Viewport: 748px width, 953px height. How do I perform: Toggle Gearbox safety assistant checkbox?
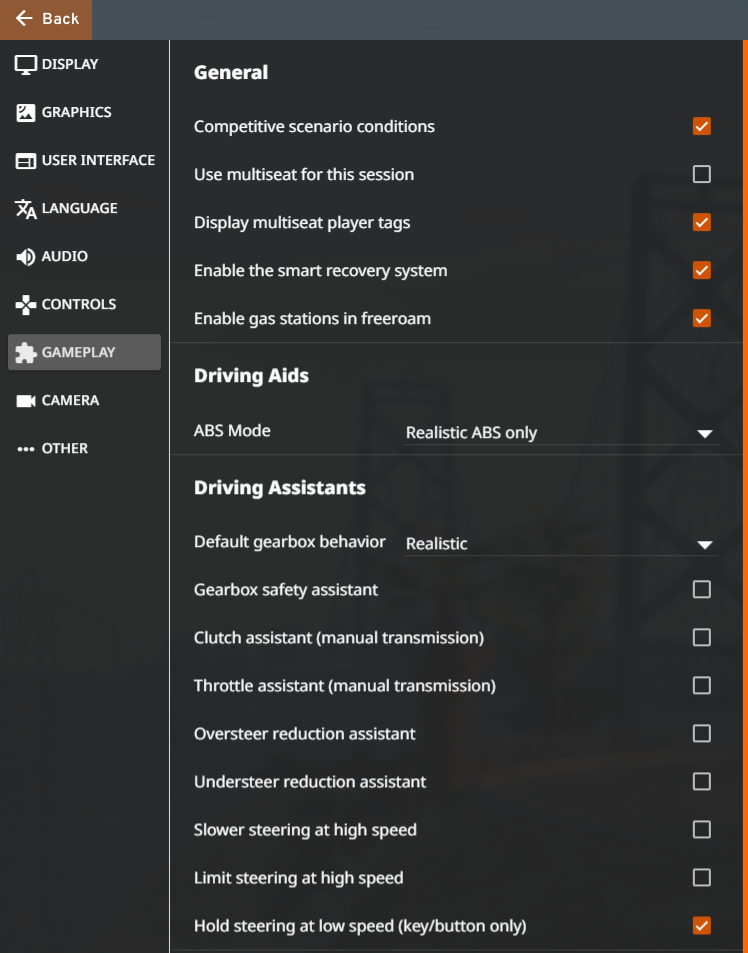701,590
